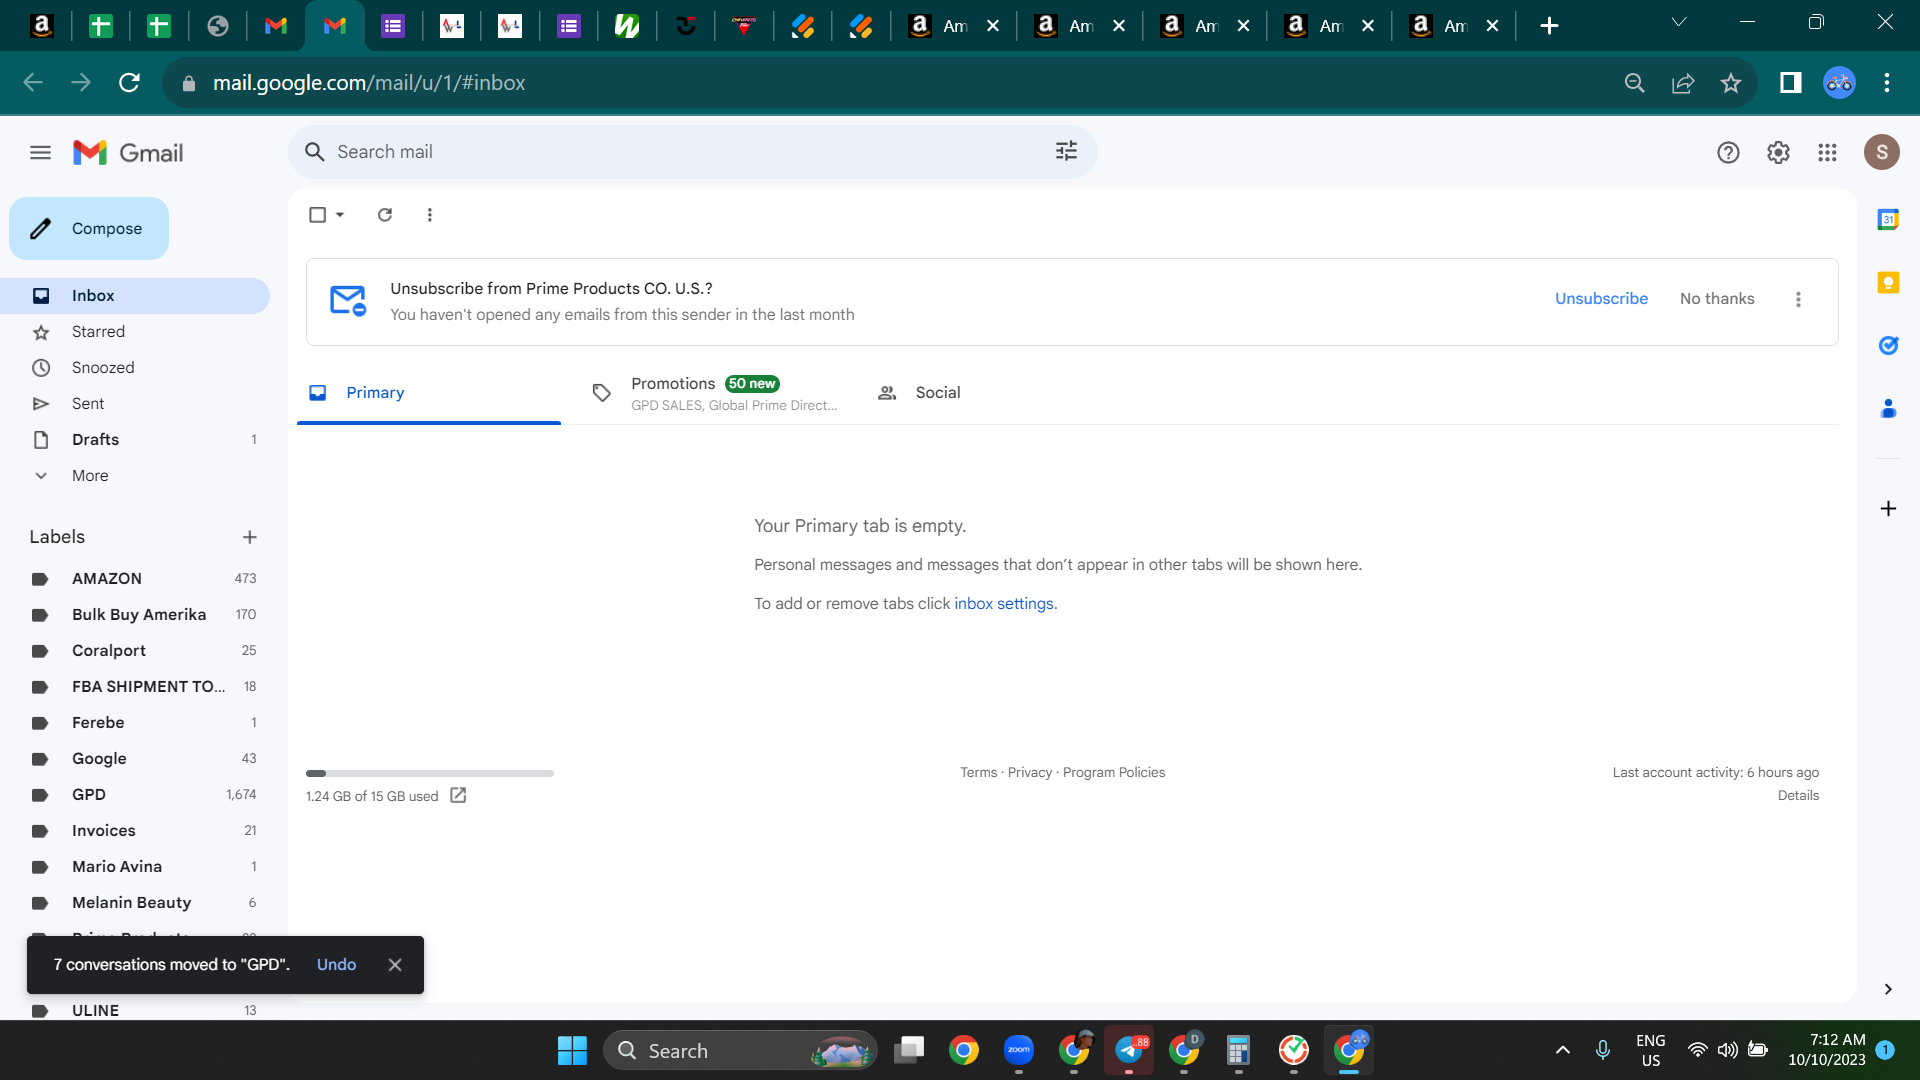This screenshot has width=1920, height=1080.
Task: Create new label plus icon
Action: 250,538
